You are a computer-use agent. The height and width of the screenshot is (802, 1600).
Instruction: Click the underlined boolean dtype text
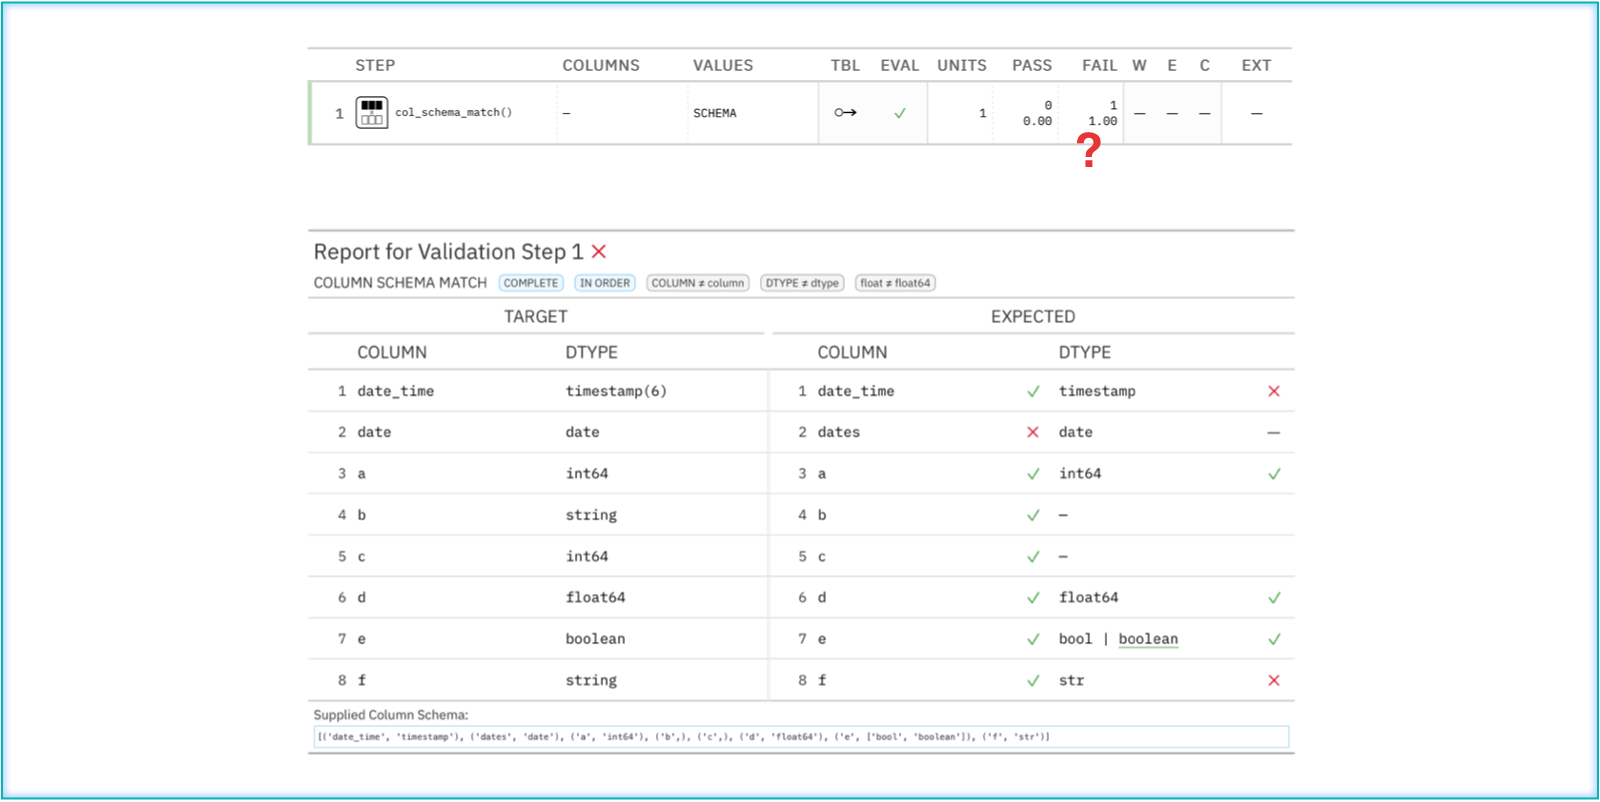[x=1148, y=639]
